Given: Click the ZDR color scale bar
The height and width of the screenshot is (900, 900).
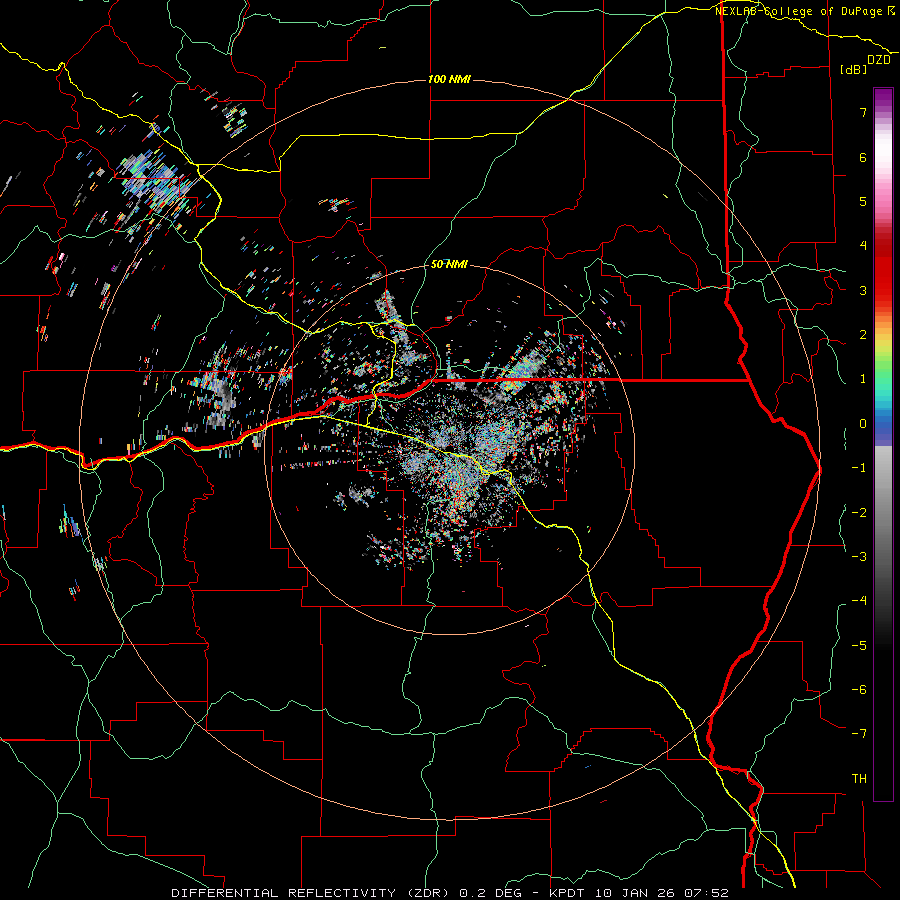Looking at the screenshot, I should (x=883, y=444).
